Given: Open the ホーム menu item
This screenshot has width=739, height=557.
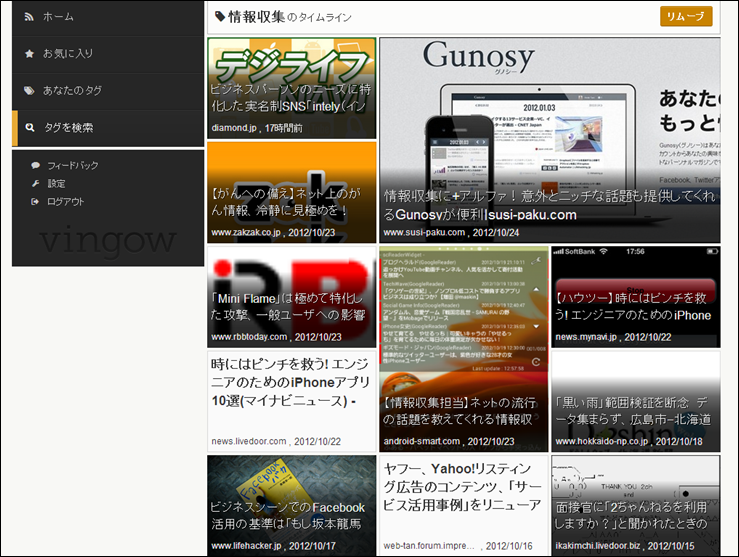Looking at the screenshot, I should pyautogui.click(x=108, y=18).
